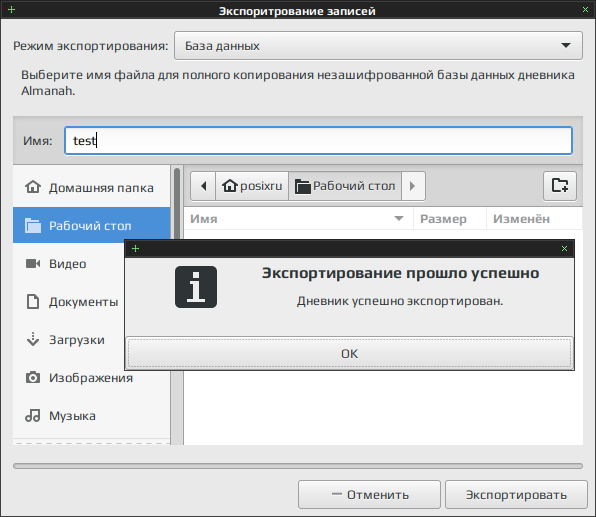This screenshot has width=596, height=517.
Task: Sort by the 'Размер' column header
Action: tap(450, 219)
